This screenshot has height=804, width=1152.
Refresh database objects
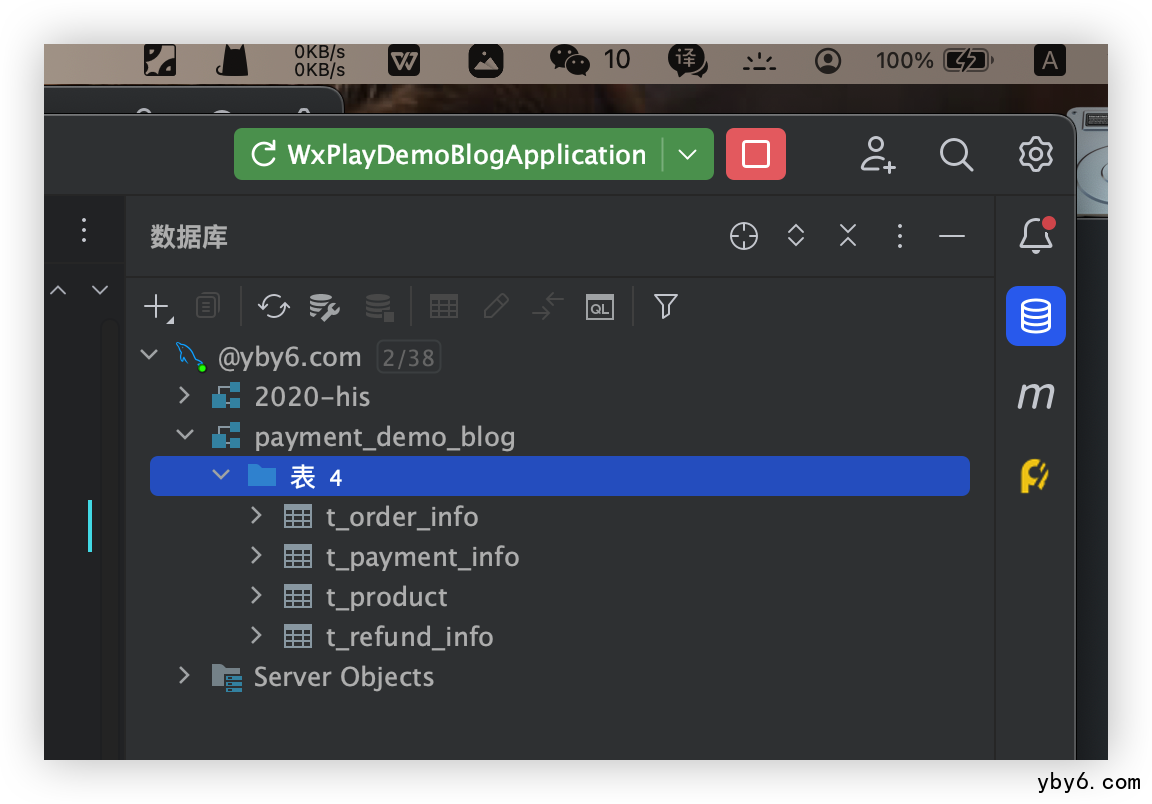point(273,306)
